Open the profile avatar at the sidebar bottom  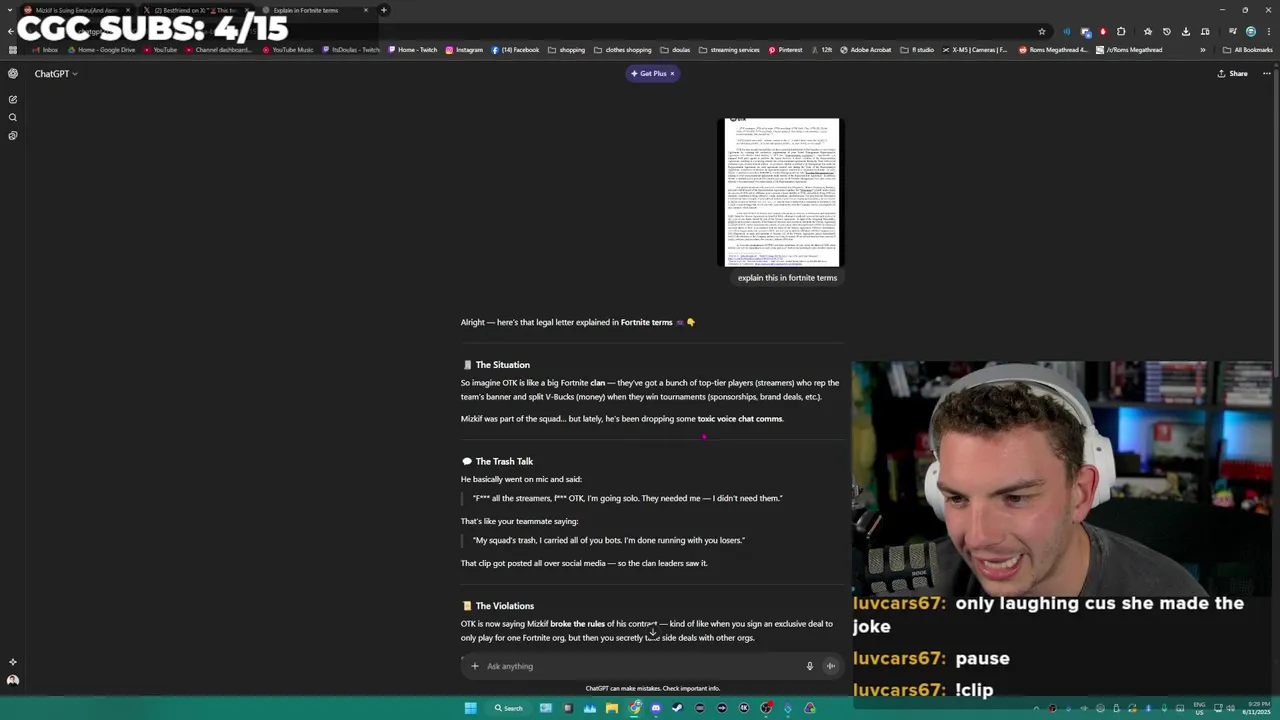pyautogui.click(x=13, y=680)
